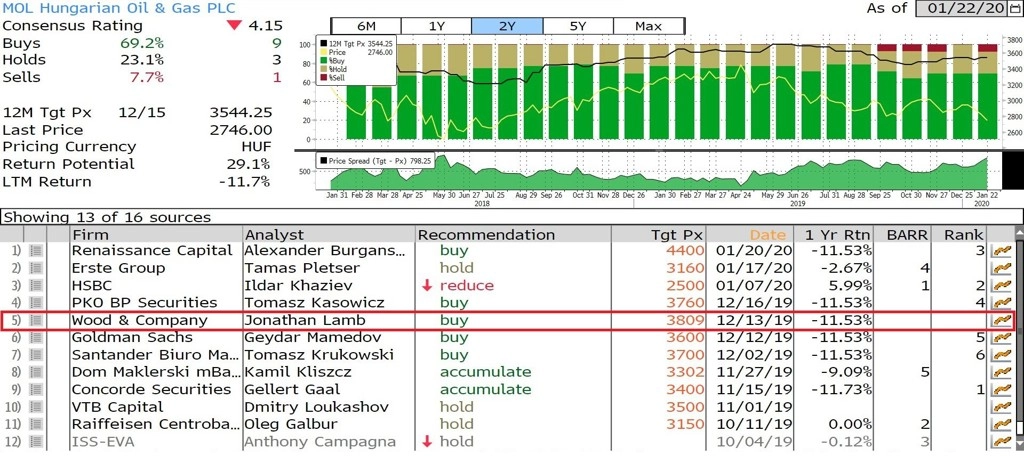Sort by the 1 Yr Rtn column header
This screenshot has height=456, width=1024.
click(x=834, y=235)
